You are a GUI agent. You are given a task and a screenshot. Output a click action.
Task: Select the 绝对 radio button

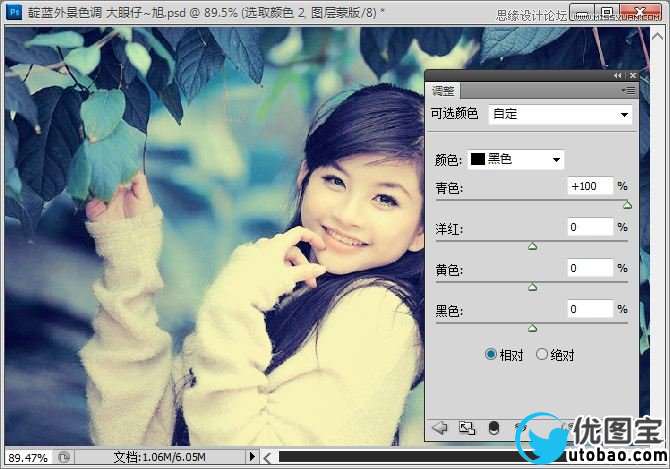point(542,354)
